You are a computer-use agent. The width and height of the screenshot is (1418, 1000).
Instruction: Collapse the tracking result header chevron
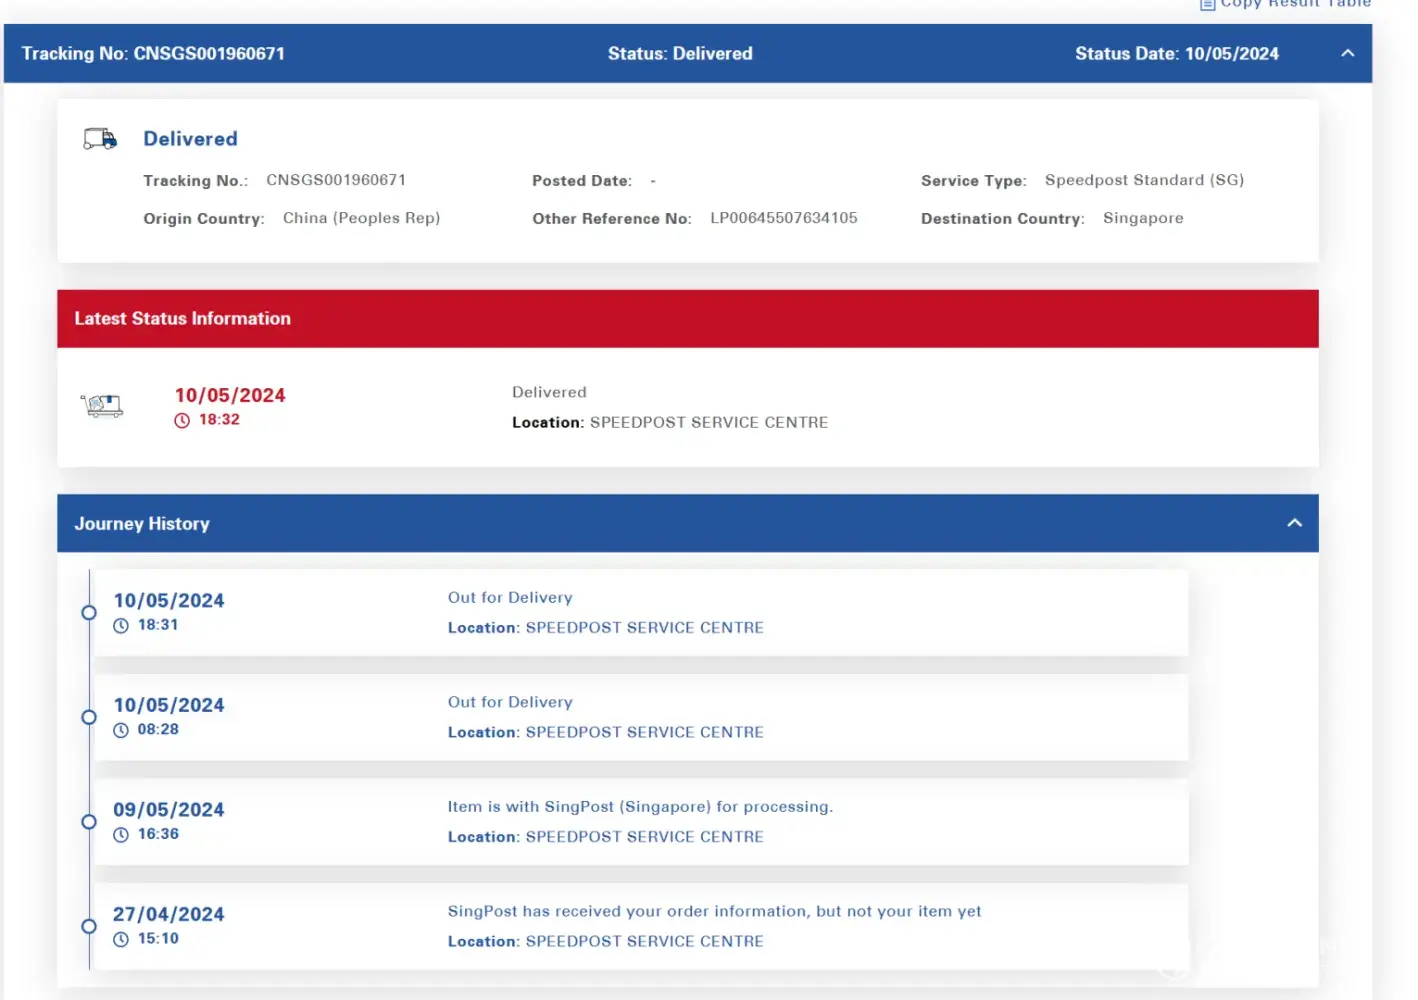(1348, 54)
